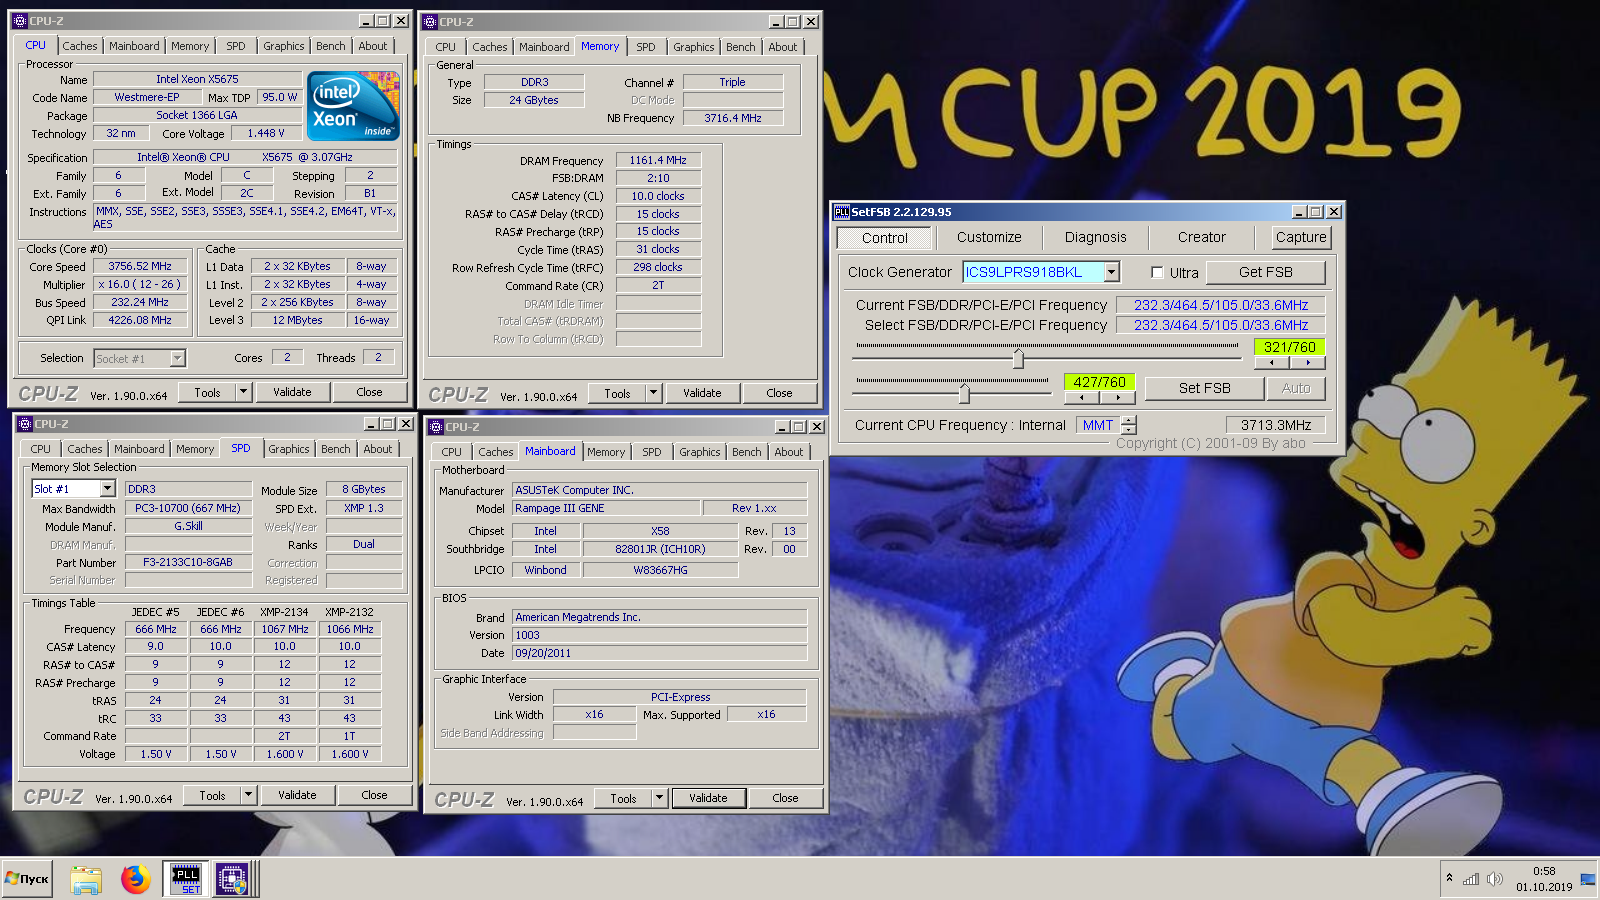Screen dimensions: 1600x900
Task: Click the lower FSB slider thumb
Action: [964, 392]
